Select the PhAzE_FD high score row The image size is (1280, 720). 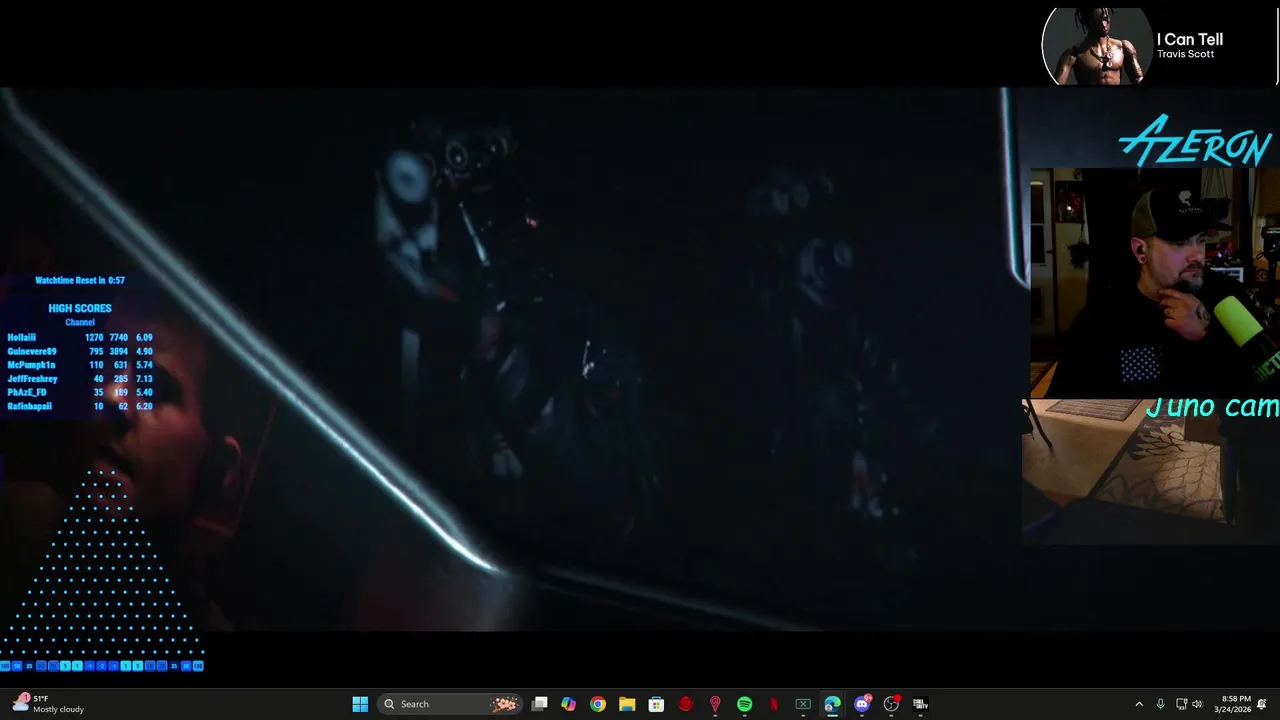[80, 393]
